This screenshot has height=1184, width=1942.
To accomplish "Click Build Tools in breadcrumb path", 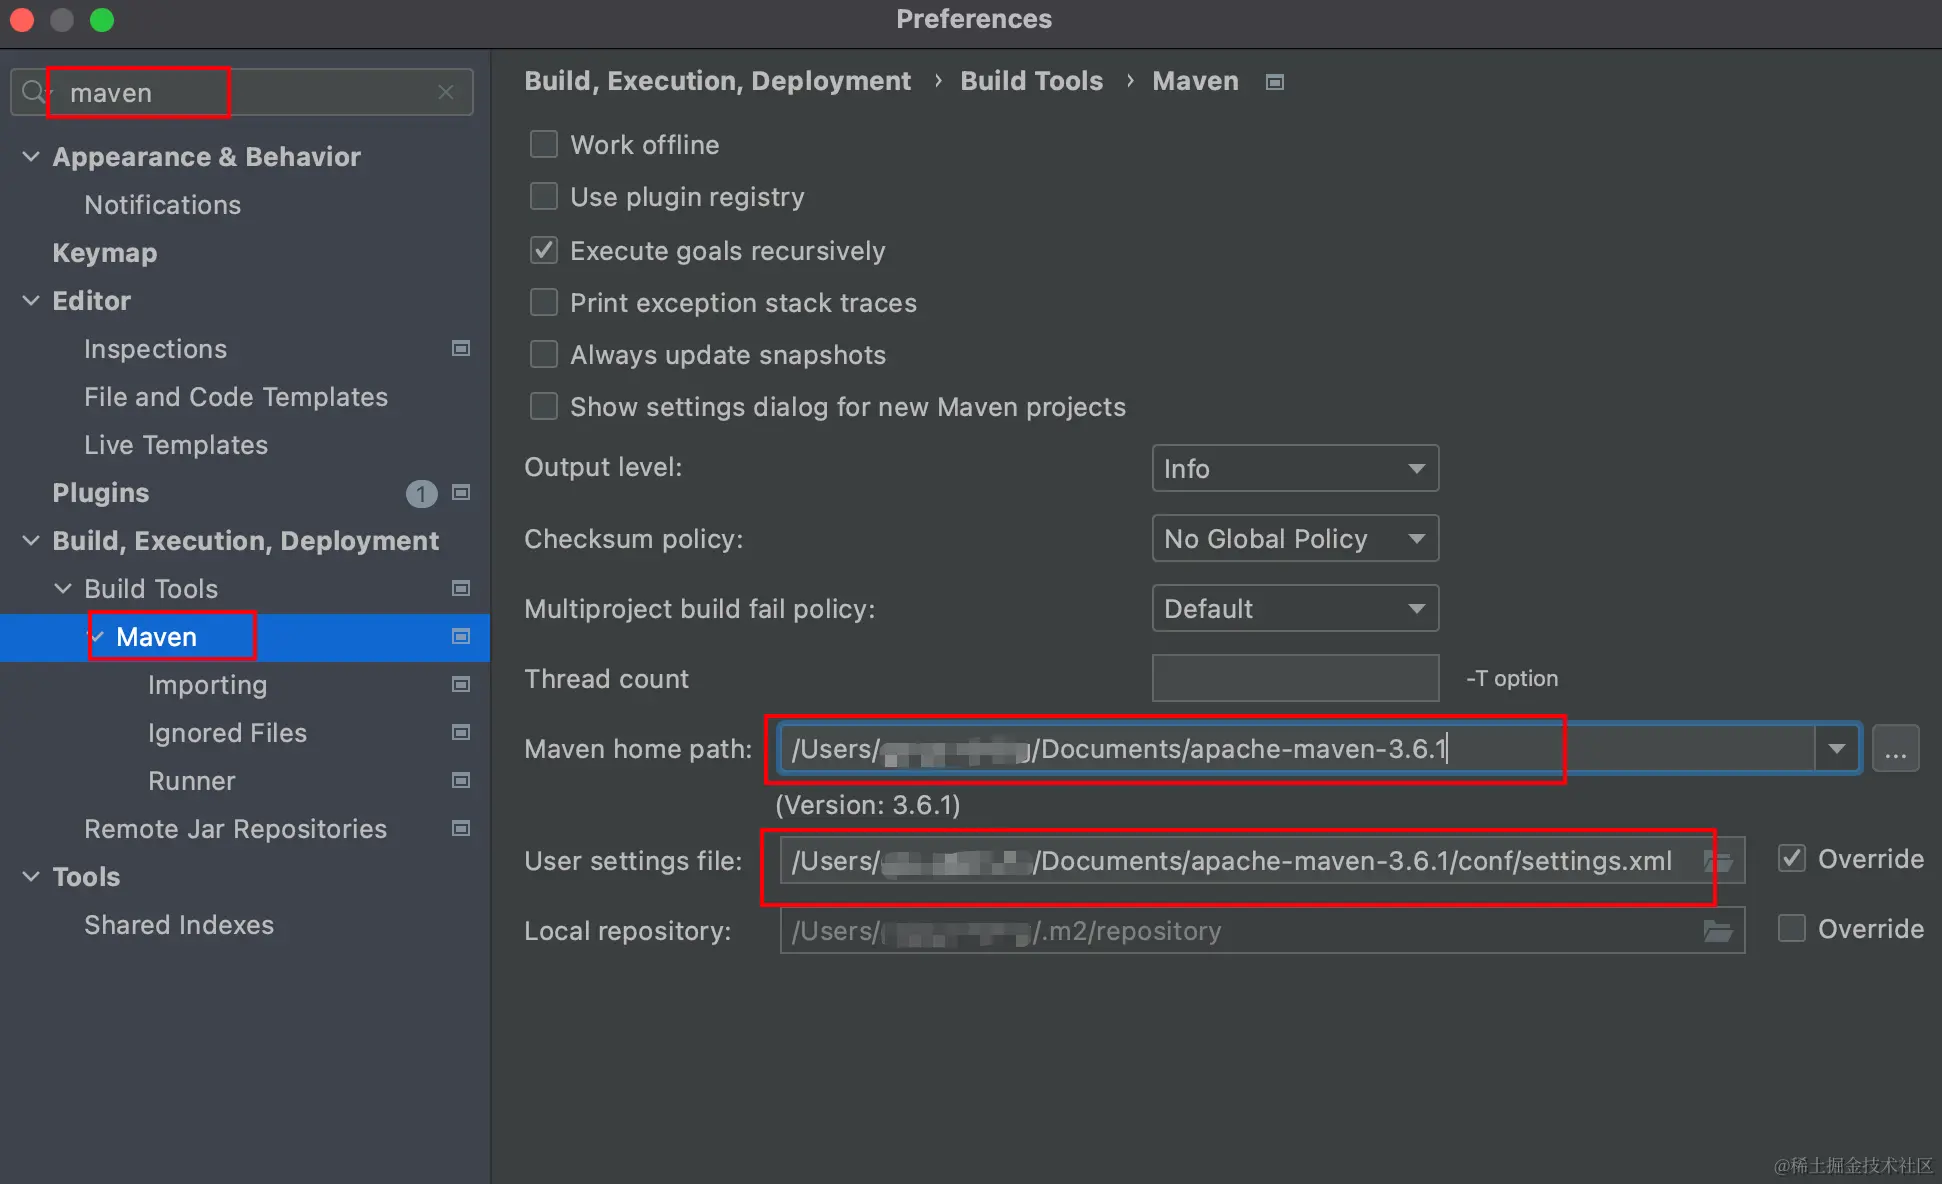I will pyautogui.click(x=1031, y=81).
